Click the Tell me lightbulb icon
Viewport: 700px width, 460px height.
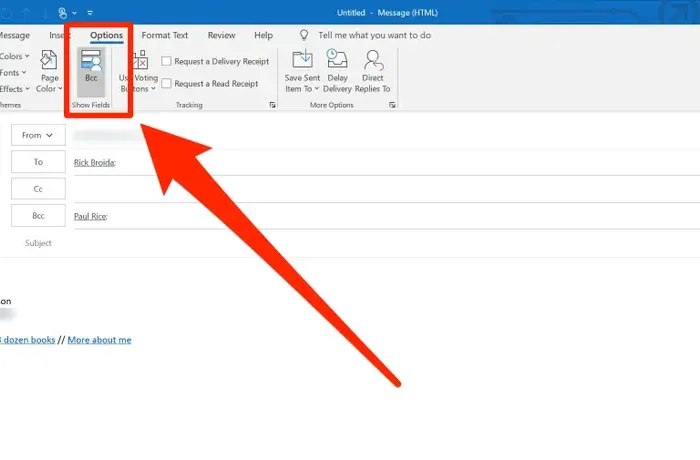304,35
